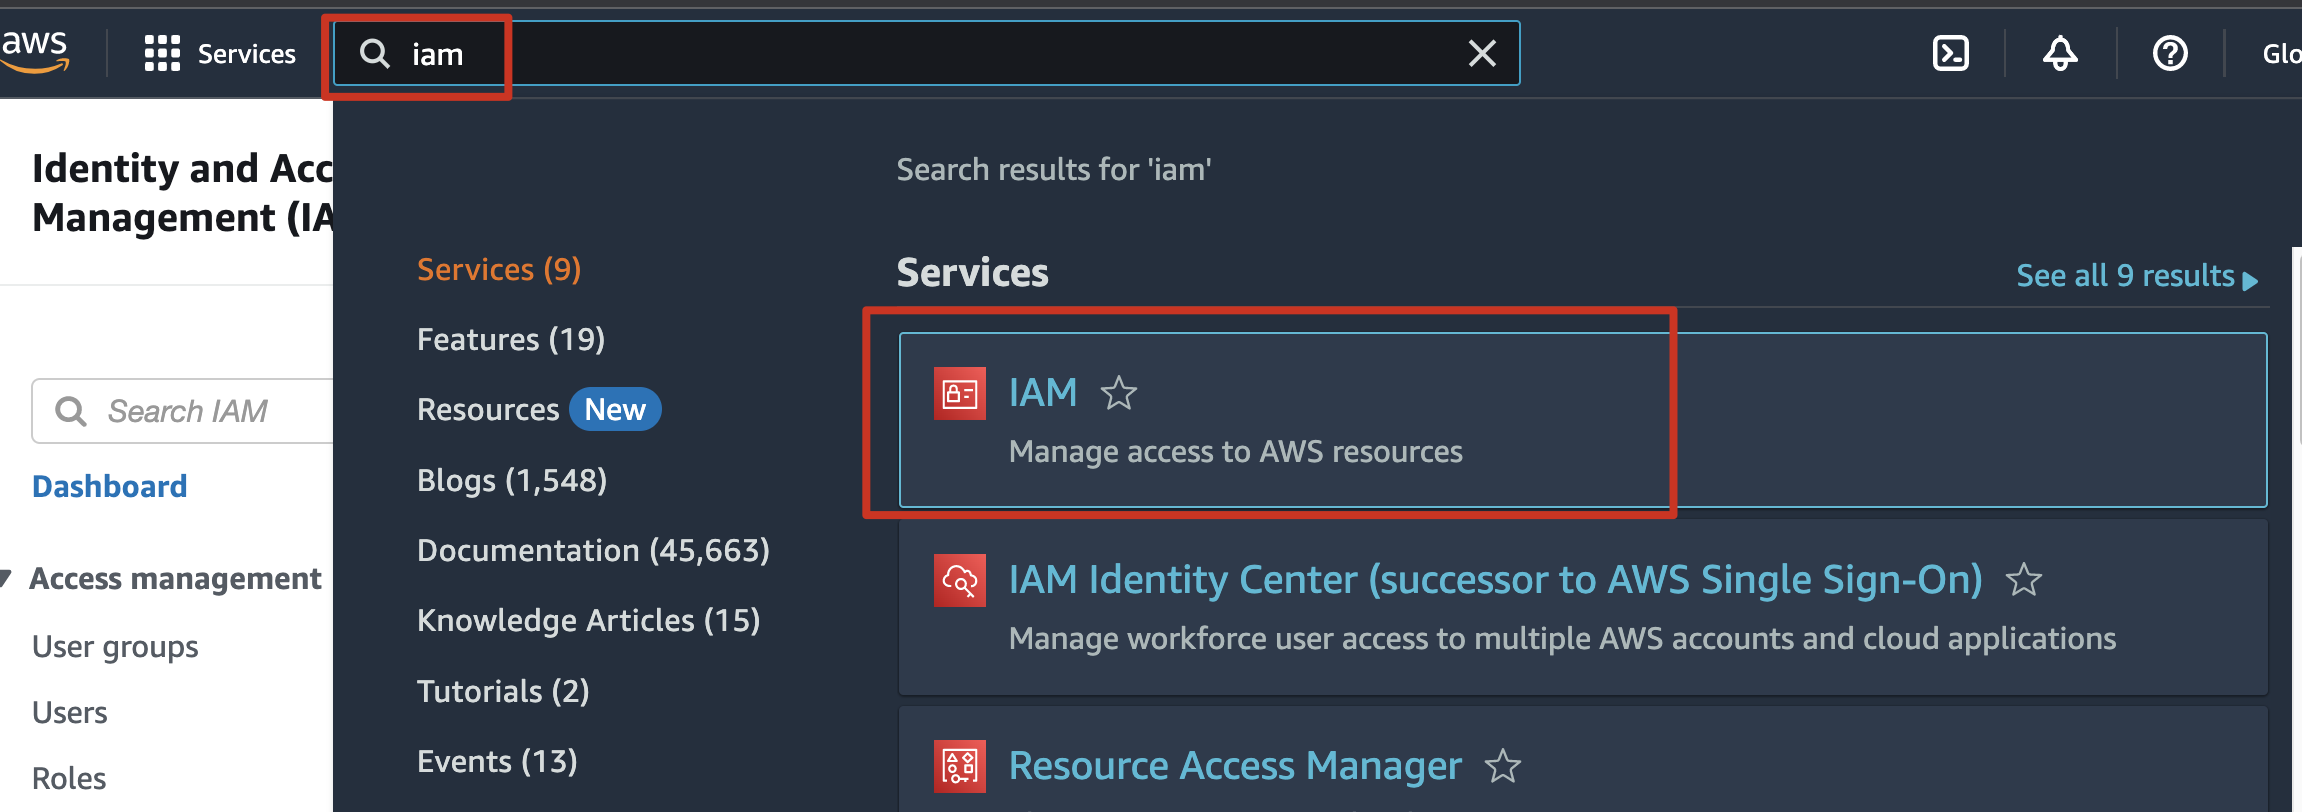Image resolution: width=2302 pixels, height=812 pixels.
Task: Open Roles in the sidebar
Action: point(69,779)
